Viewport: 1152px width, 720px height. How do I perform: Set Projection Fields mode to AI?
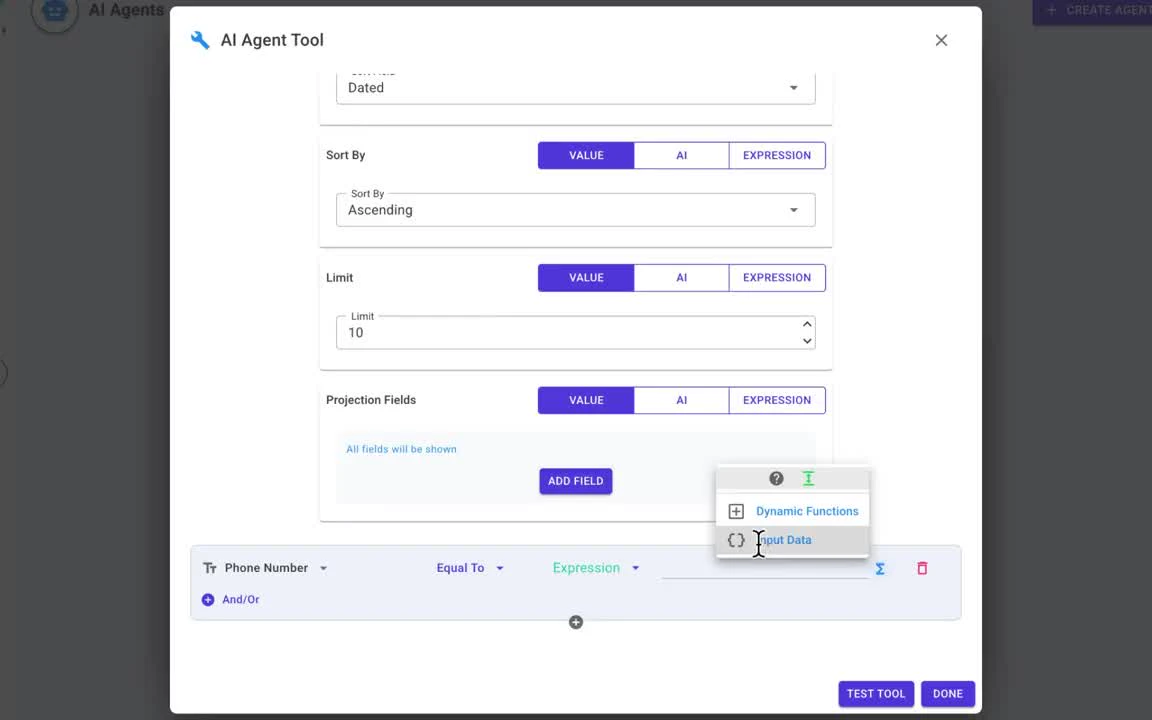(x=681, y=400)
